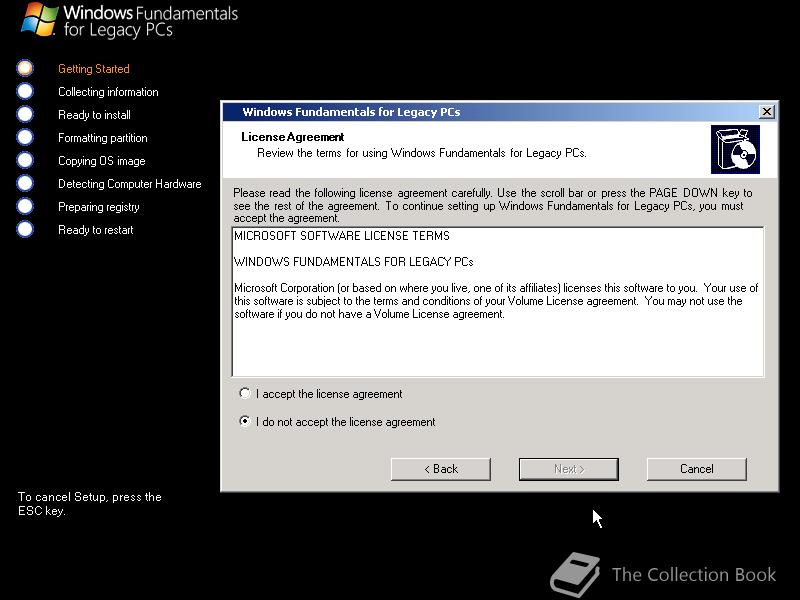The width and height of the screenshot is (800, 600).
Task: Click the Detecting Computer Hardware step bullet
Action: (x=25, y=183)
